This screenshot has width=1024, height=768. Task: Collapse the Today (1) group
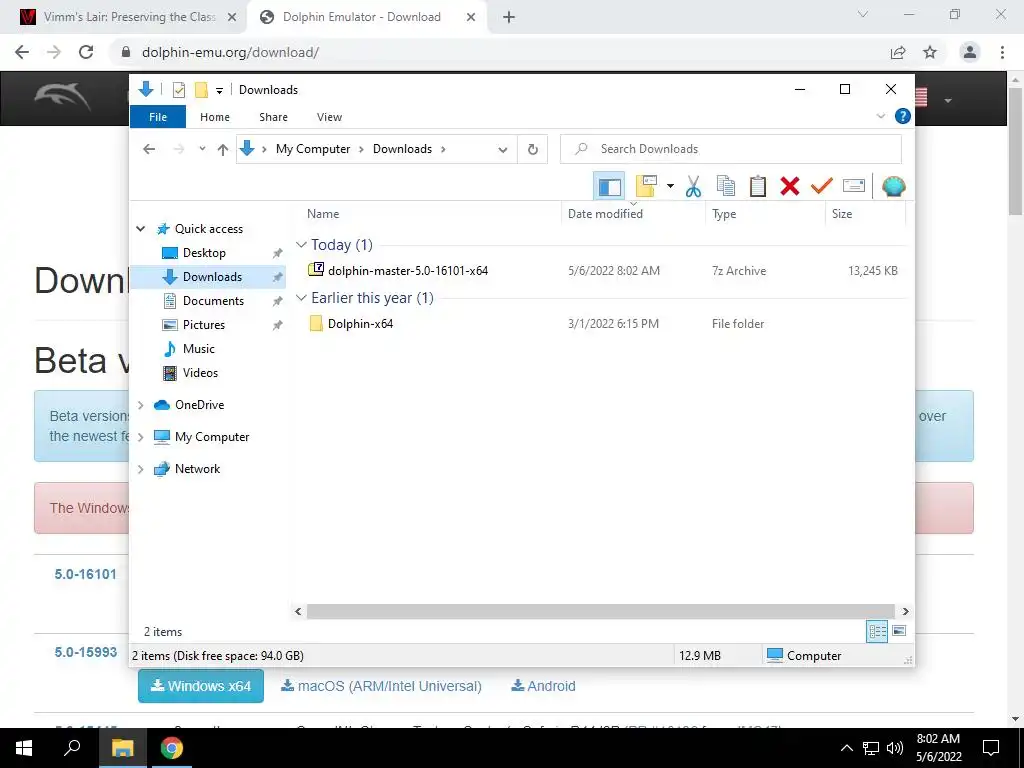click(x=301, y=245)
